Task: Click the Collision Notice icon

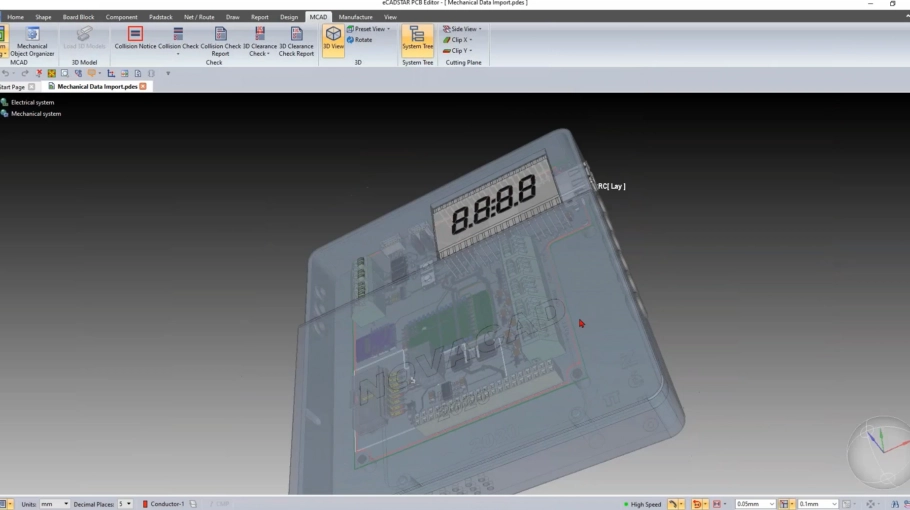Action: click(135, 39)
